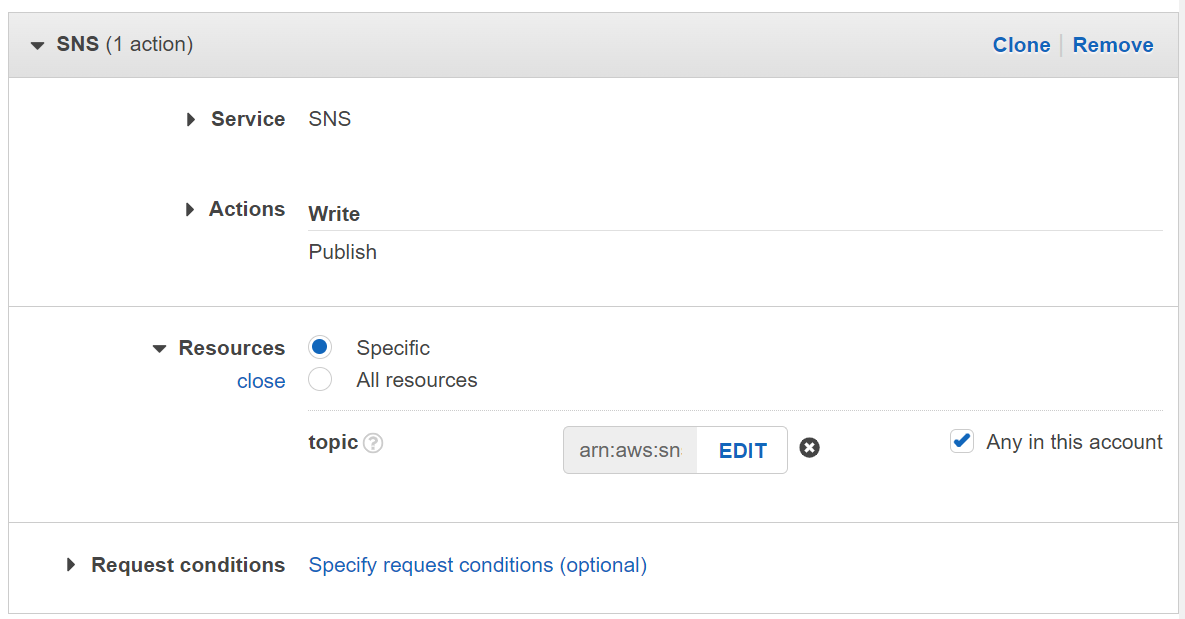Uncheck Any in this account checkbox
This screenshot has width=1185, height=619.
pyautogui.click(x=962, y=442)
